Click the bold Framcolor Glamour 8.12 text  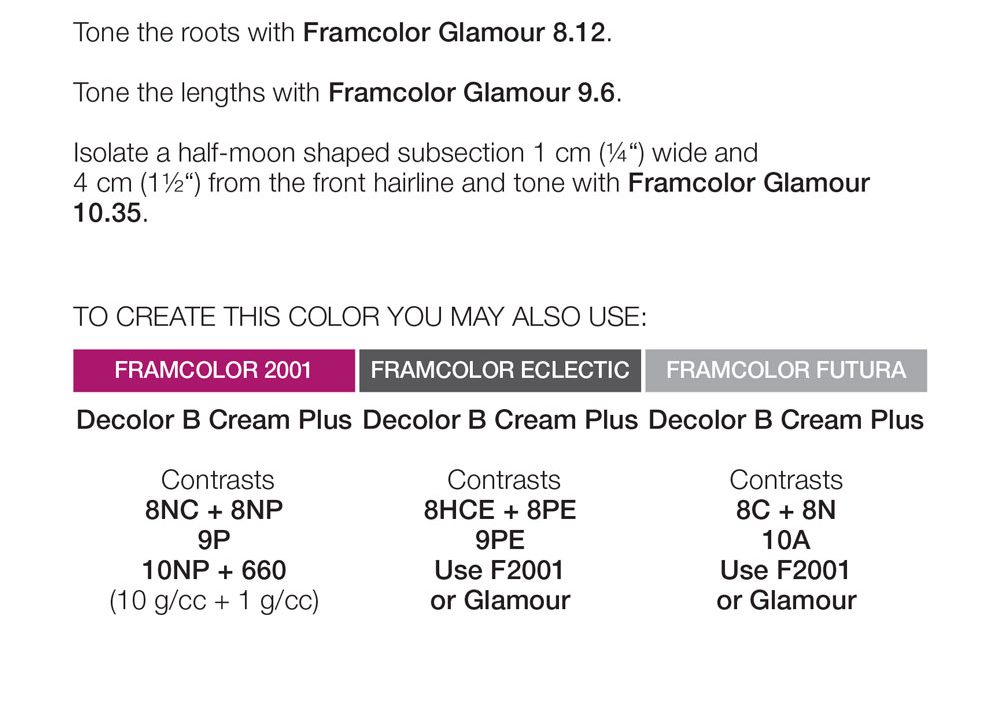(x=455, y=32)
